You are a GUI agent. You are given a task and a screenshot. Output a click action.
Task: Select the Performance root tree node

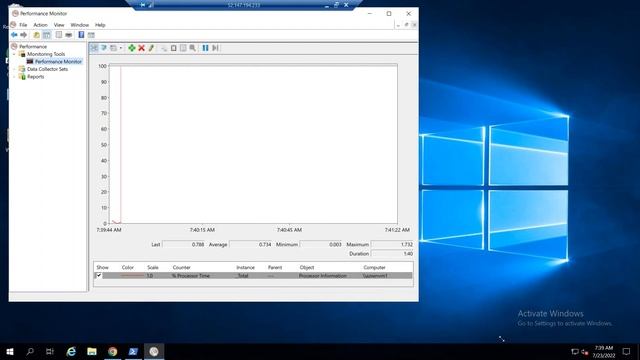click(33, 47)
